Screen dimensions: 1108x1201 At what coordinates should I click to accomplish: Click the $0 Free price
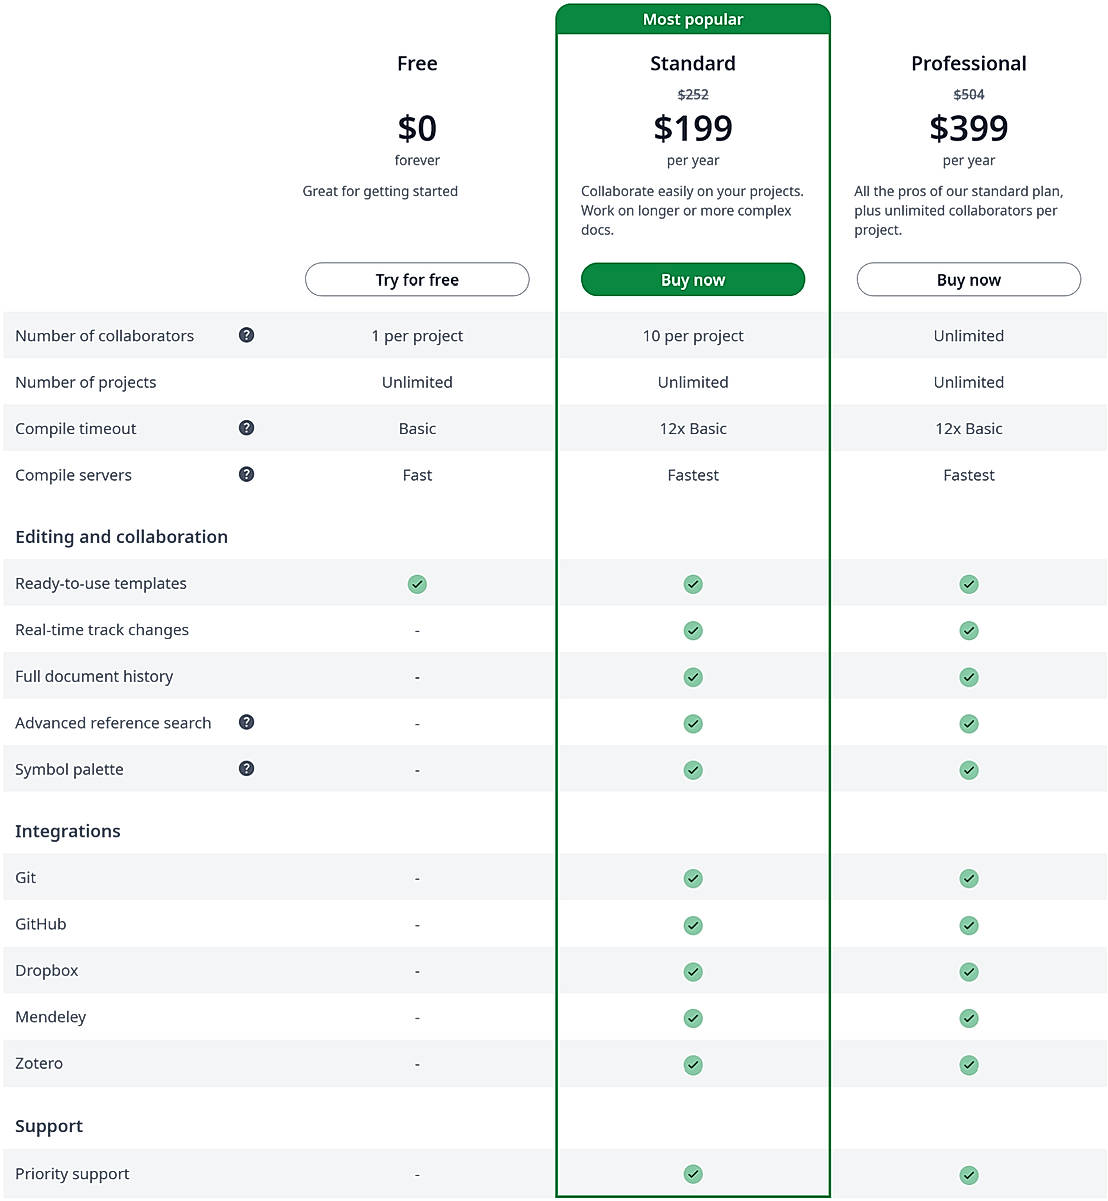[x=417, y=128]
